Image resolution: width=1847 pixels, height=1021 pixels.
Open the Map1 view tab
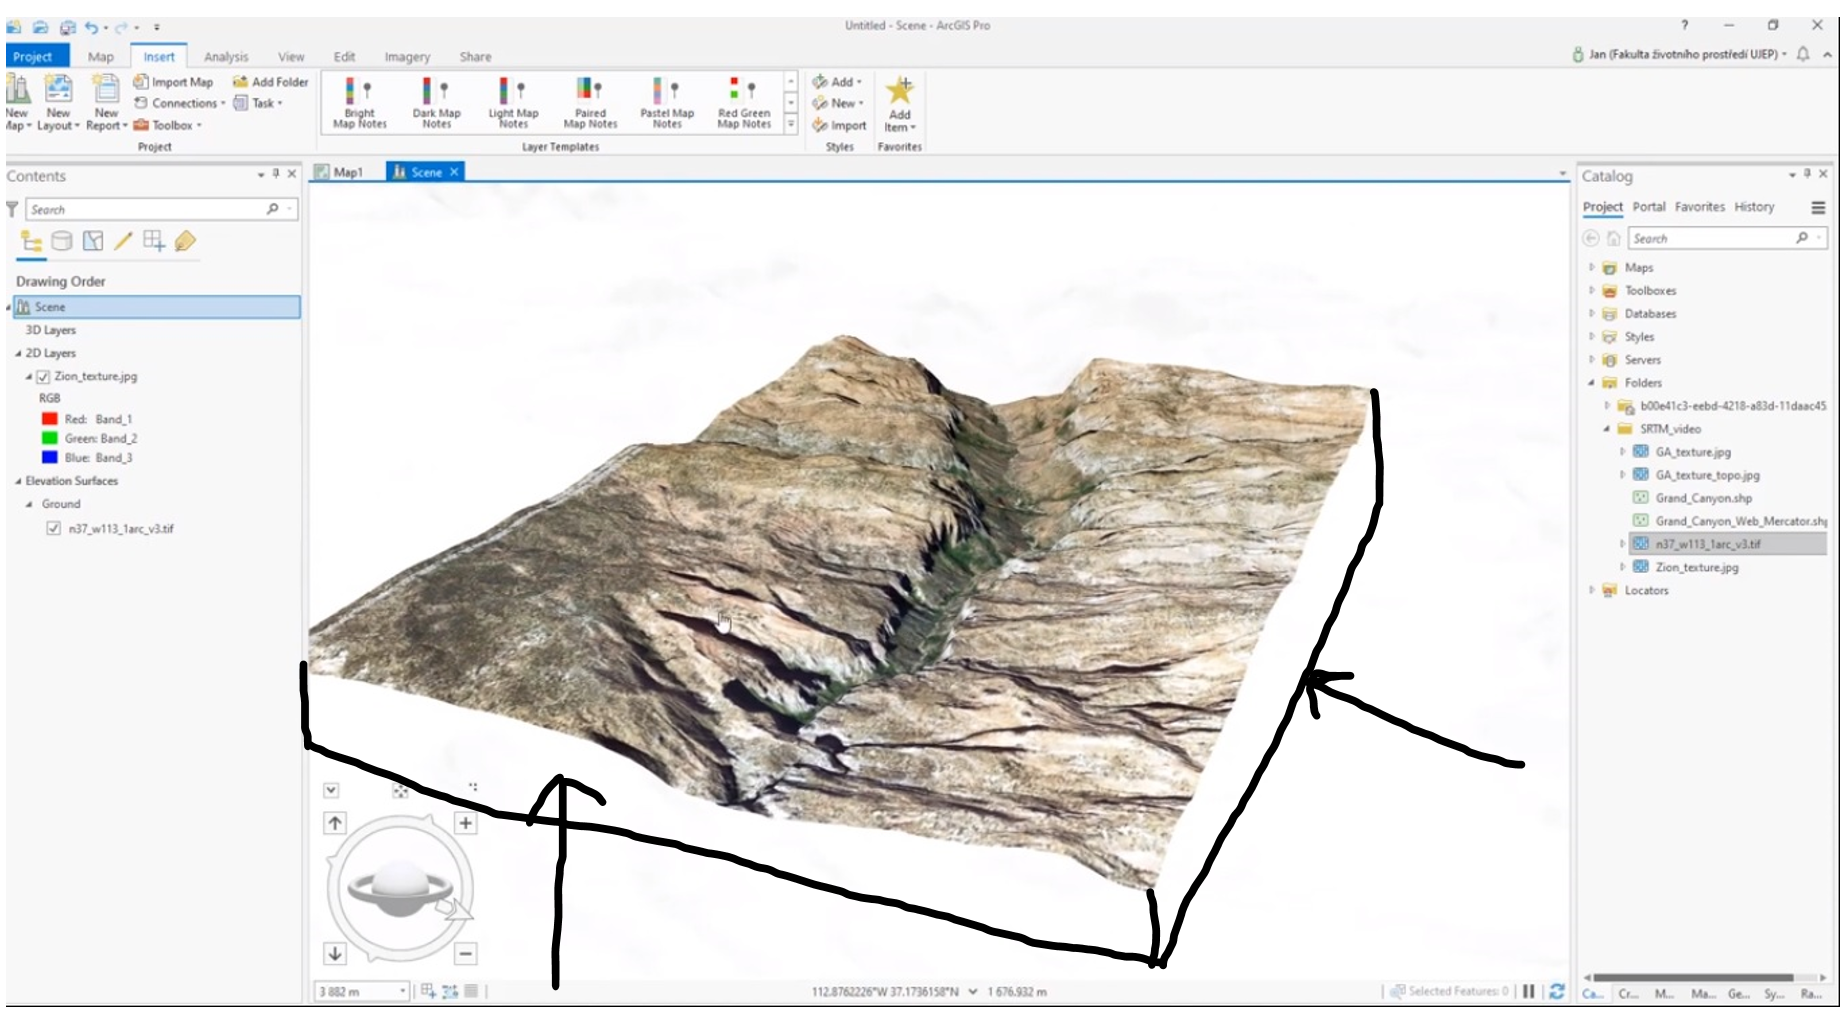[347, 171]
